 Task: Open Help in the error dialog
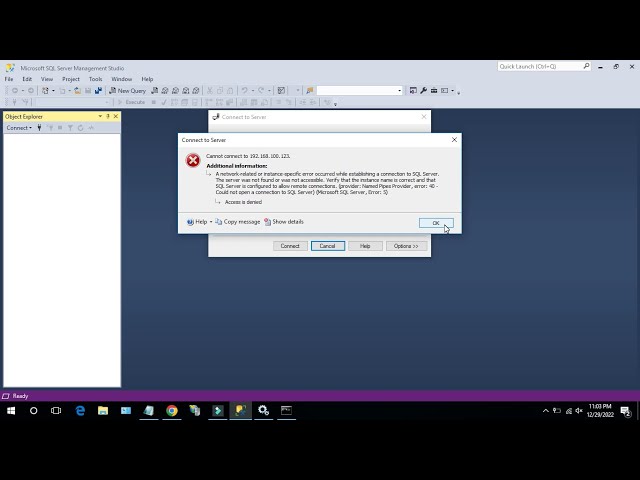197,222
